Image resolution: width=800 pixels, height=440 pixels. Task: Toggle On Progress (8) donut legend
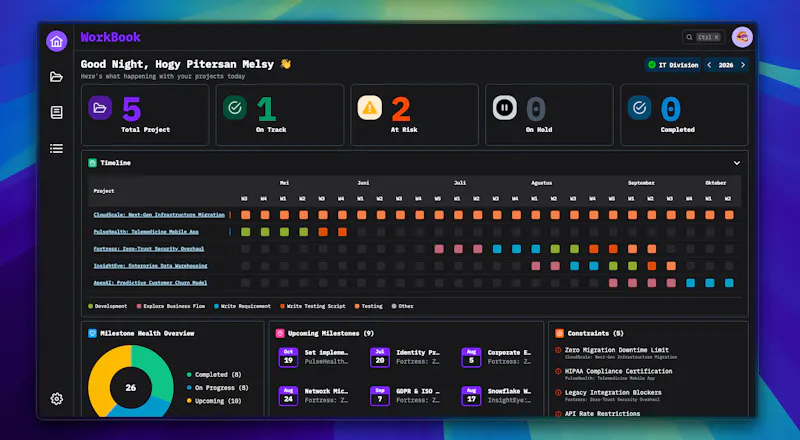[x=217, y=388]
